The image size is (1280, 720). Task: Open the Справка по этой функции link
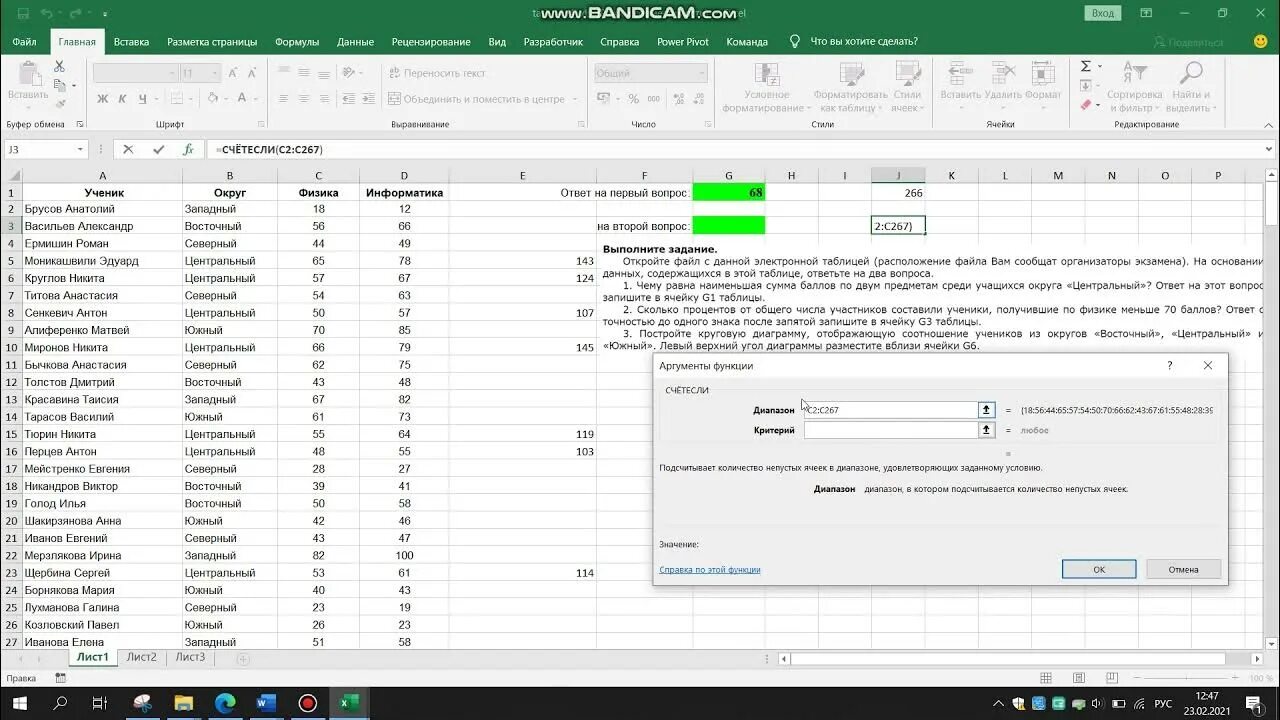click(x=710, y=570)
